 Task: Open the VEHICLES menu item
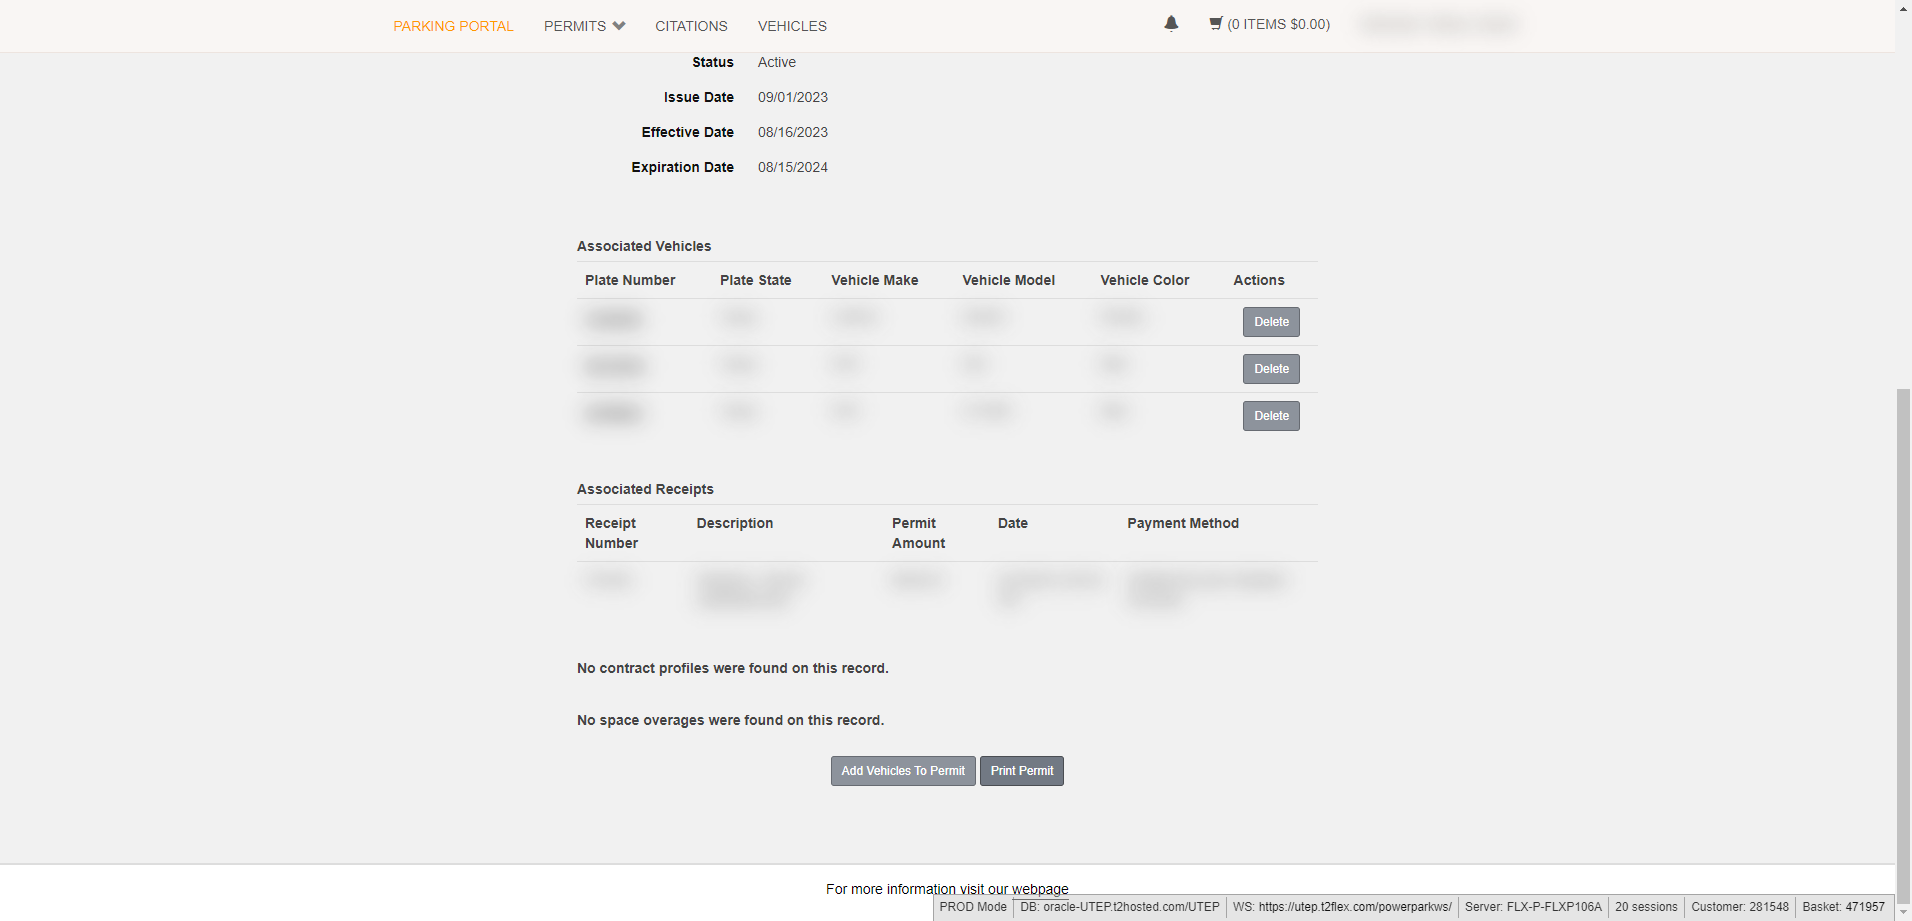point(792,26)
